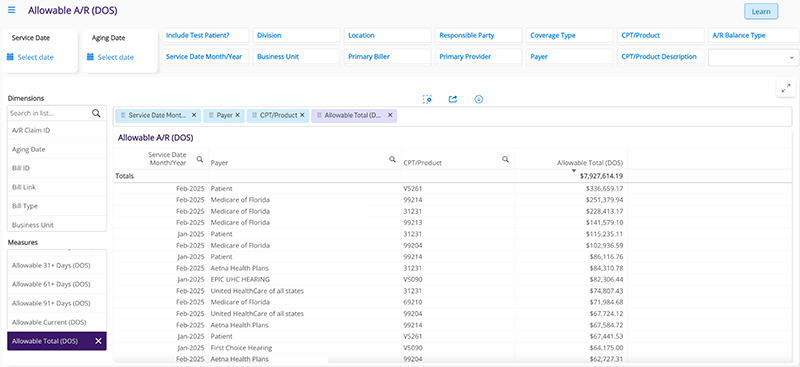The width and height of the screenshot is (800, 367).
Task: Click amount $64,175.00
Action: point(606,348)
